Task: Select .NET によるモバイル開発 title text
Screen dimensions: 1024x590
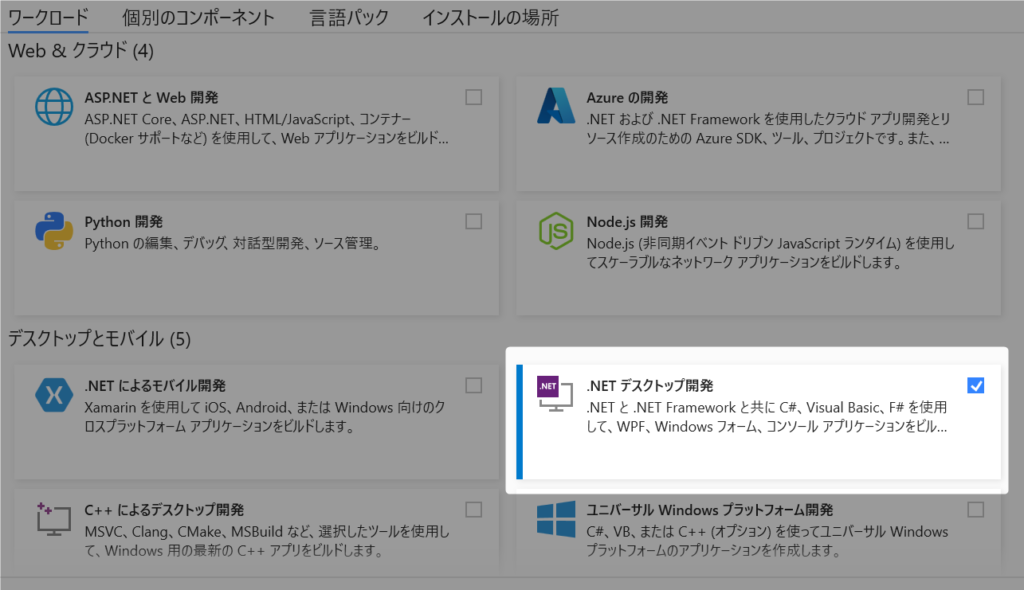Action: point(155,385)
